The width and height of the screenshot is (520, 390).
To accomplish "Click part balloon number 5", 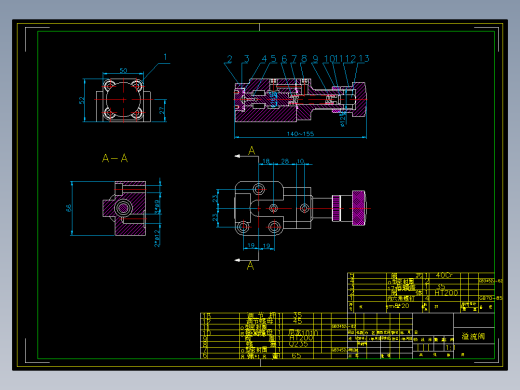I will click(x=273, y=59).
